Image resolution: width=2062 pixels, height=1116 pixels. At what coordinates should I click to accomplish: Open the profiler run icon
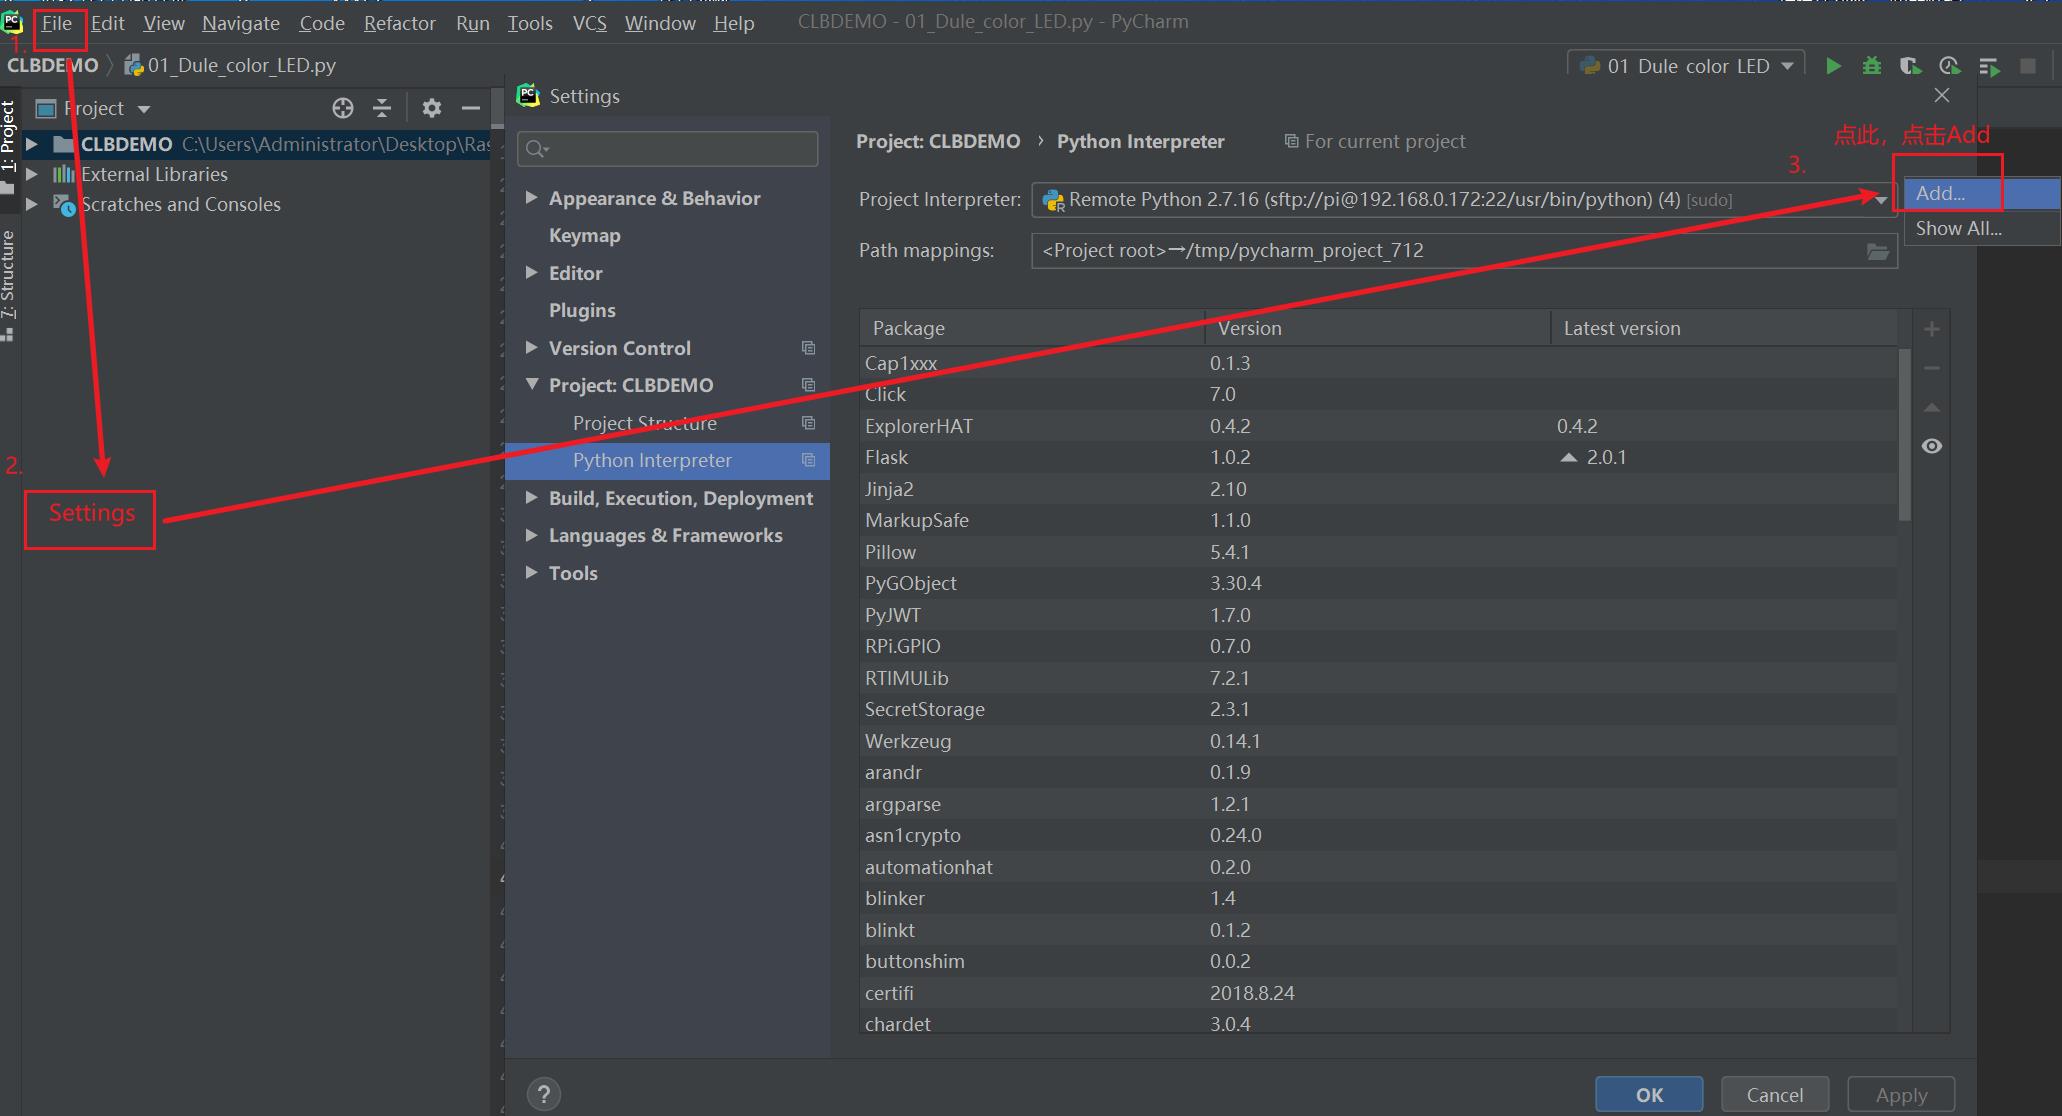tap(1949, 66)
